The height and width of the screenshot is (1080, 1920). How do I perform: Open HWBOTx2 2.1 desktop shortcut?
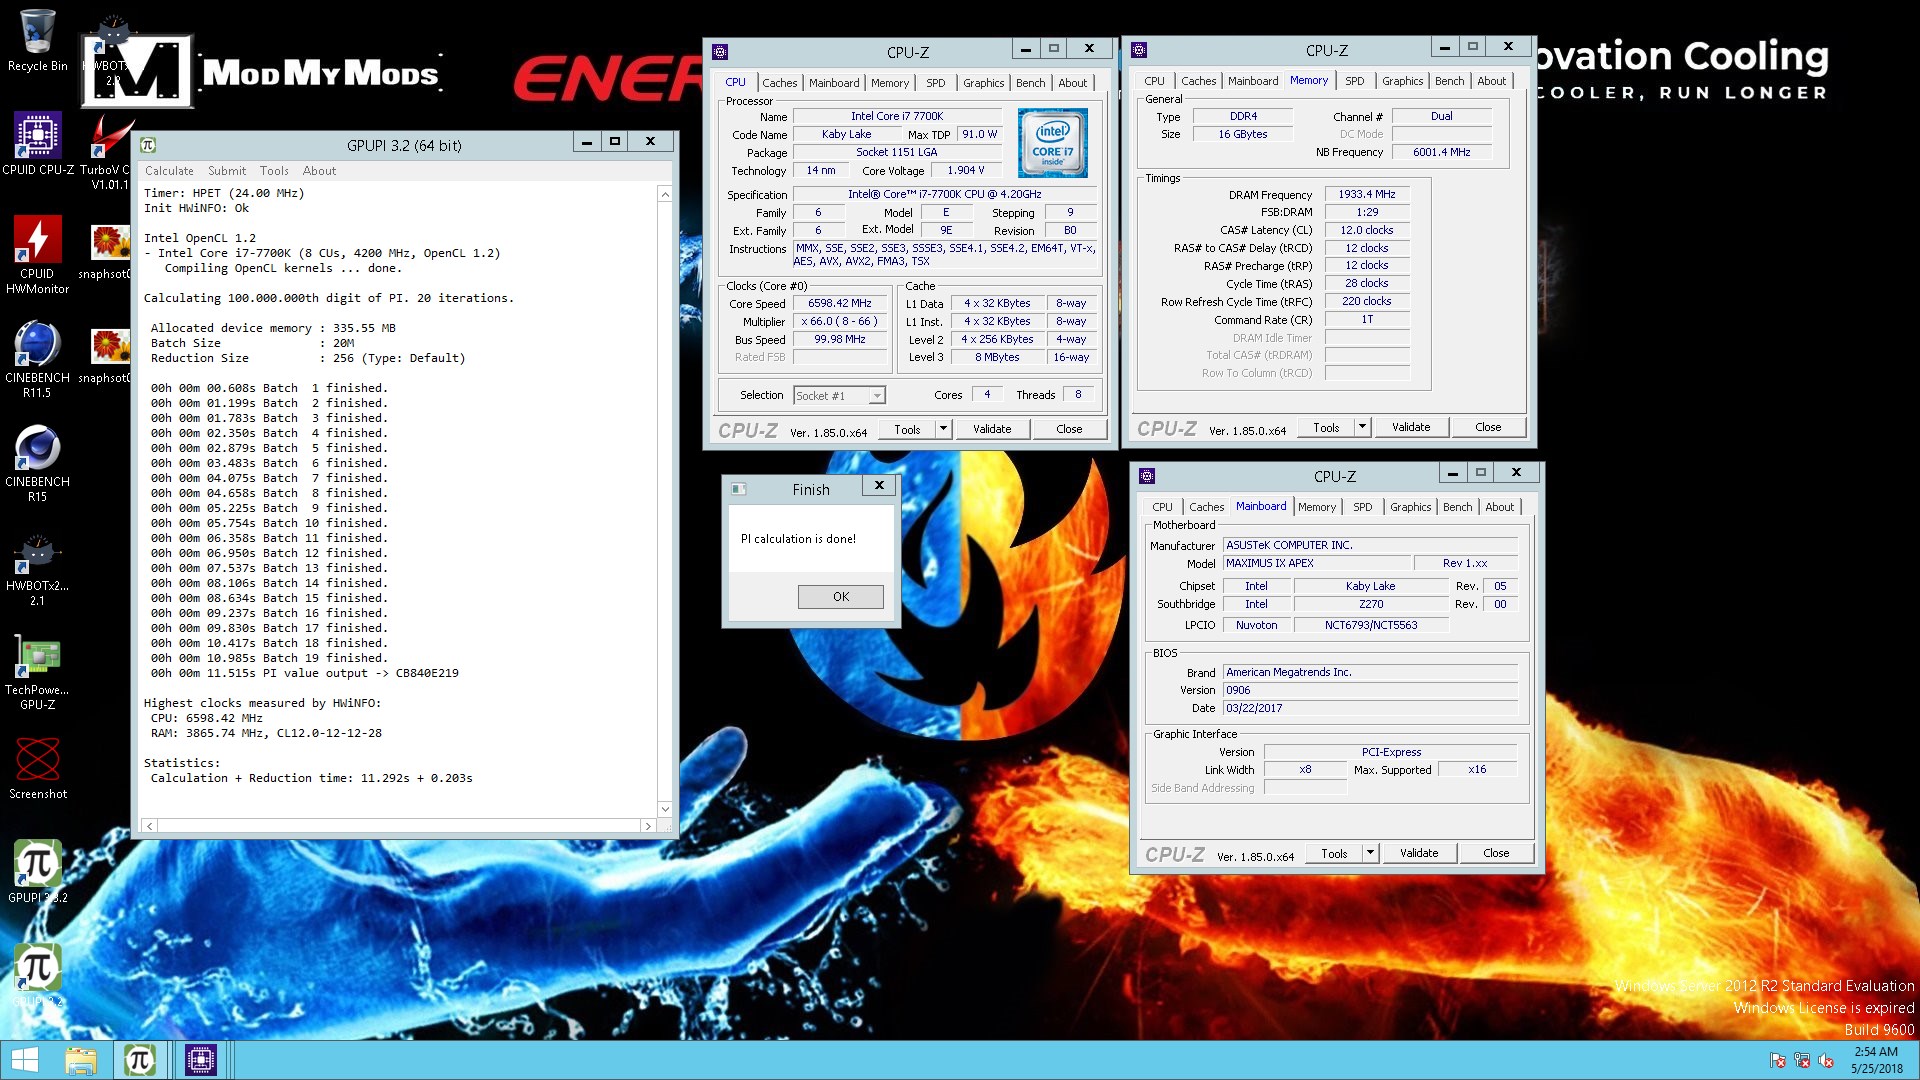click(x=37, y=568)
